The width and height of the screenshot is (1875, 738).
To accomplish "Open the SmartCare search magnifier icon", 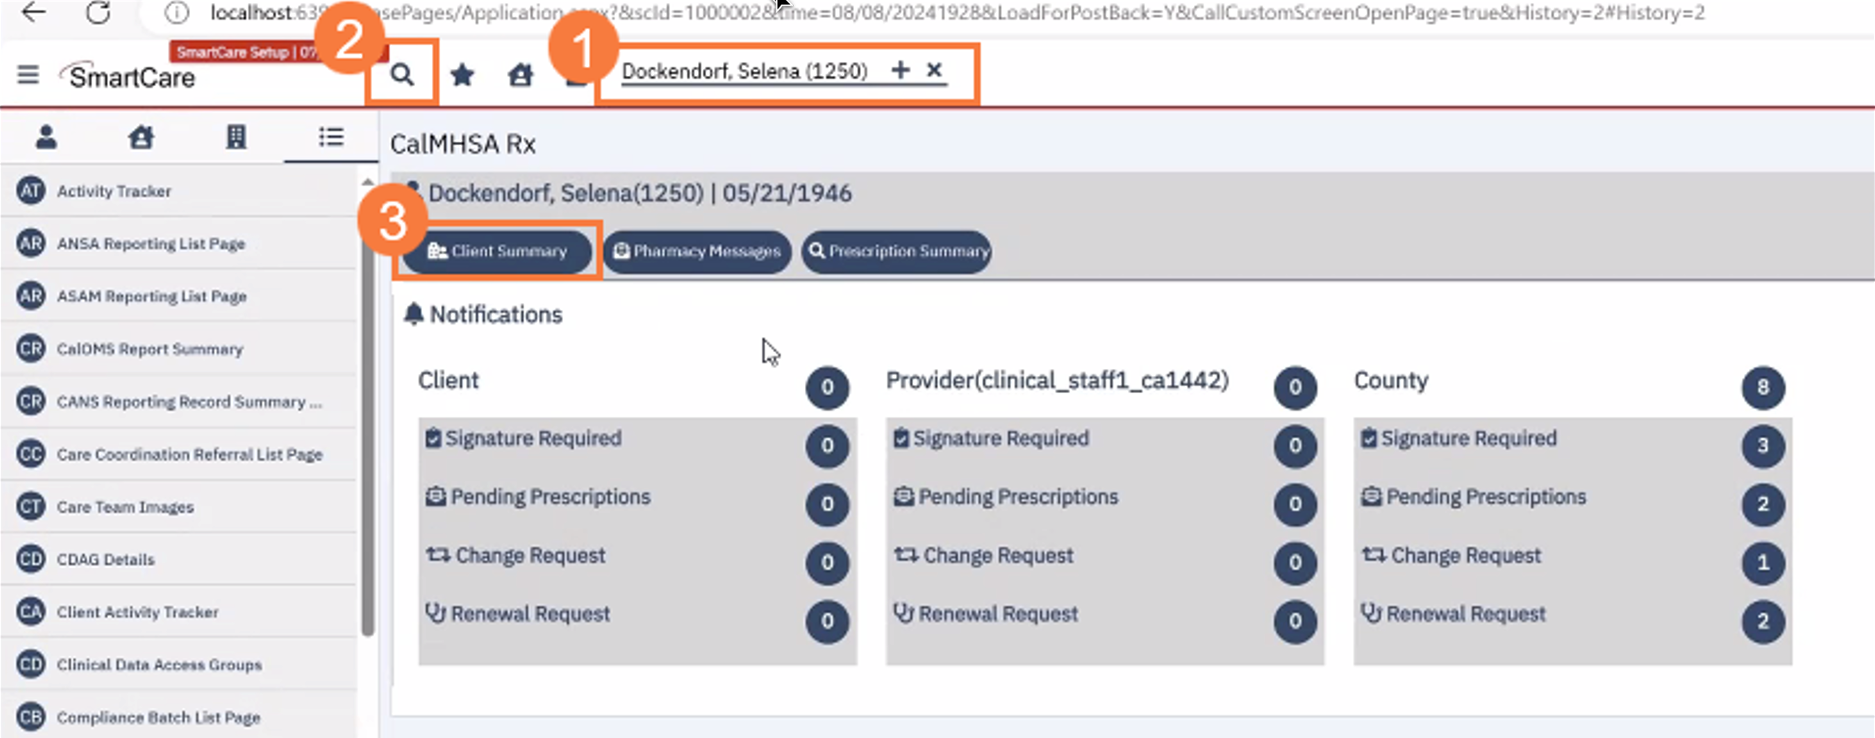I will tap(402, 74).
